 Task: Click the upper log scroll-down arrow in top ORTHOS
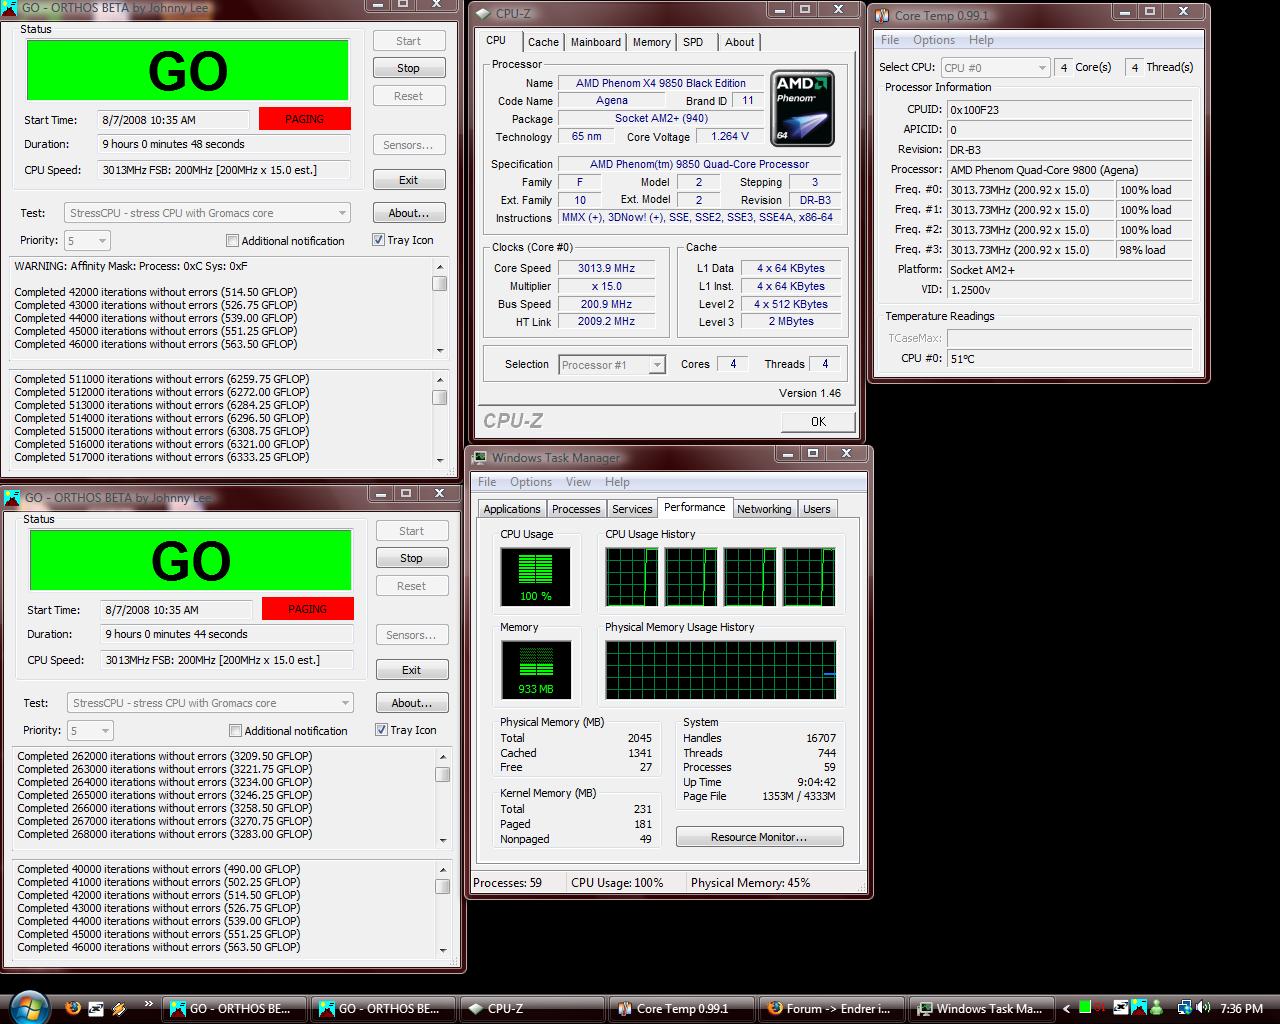(440, 350)
